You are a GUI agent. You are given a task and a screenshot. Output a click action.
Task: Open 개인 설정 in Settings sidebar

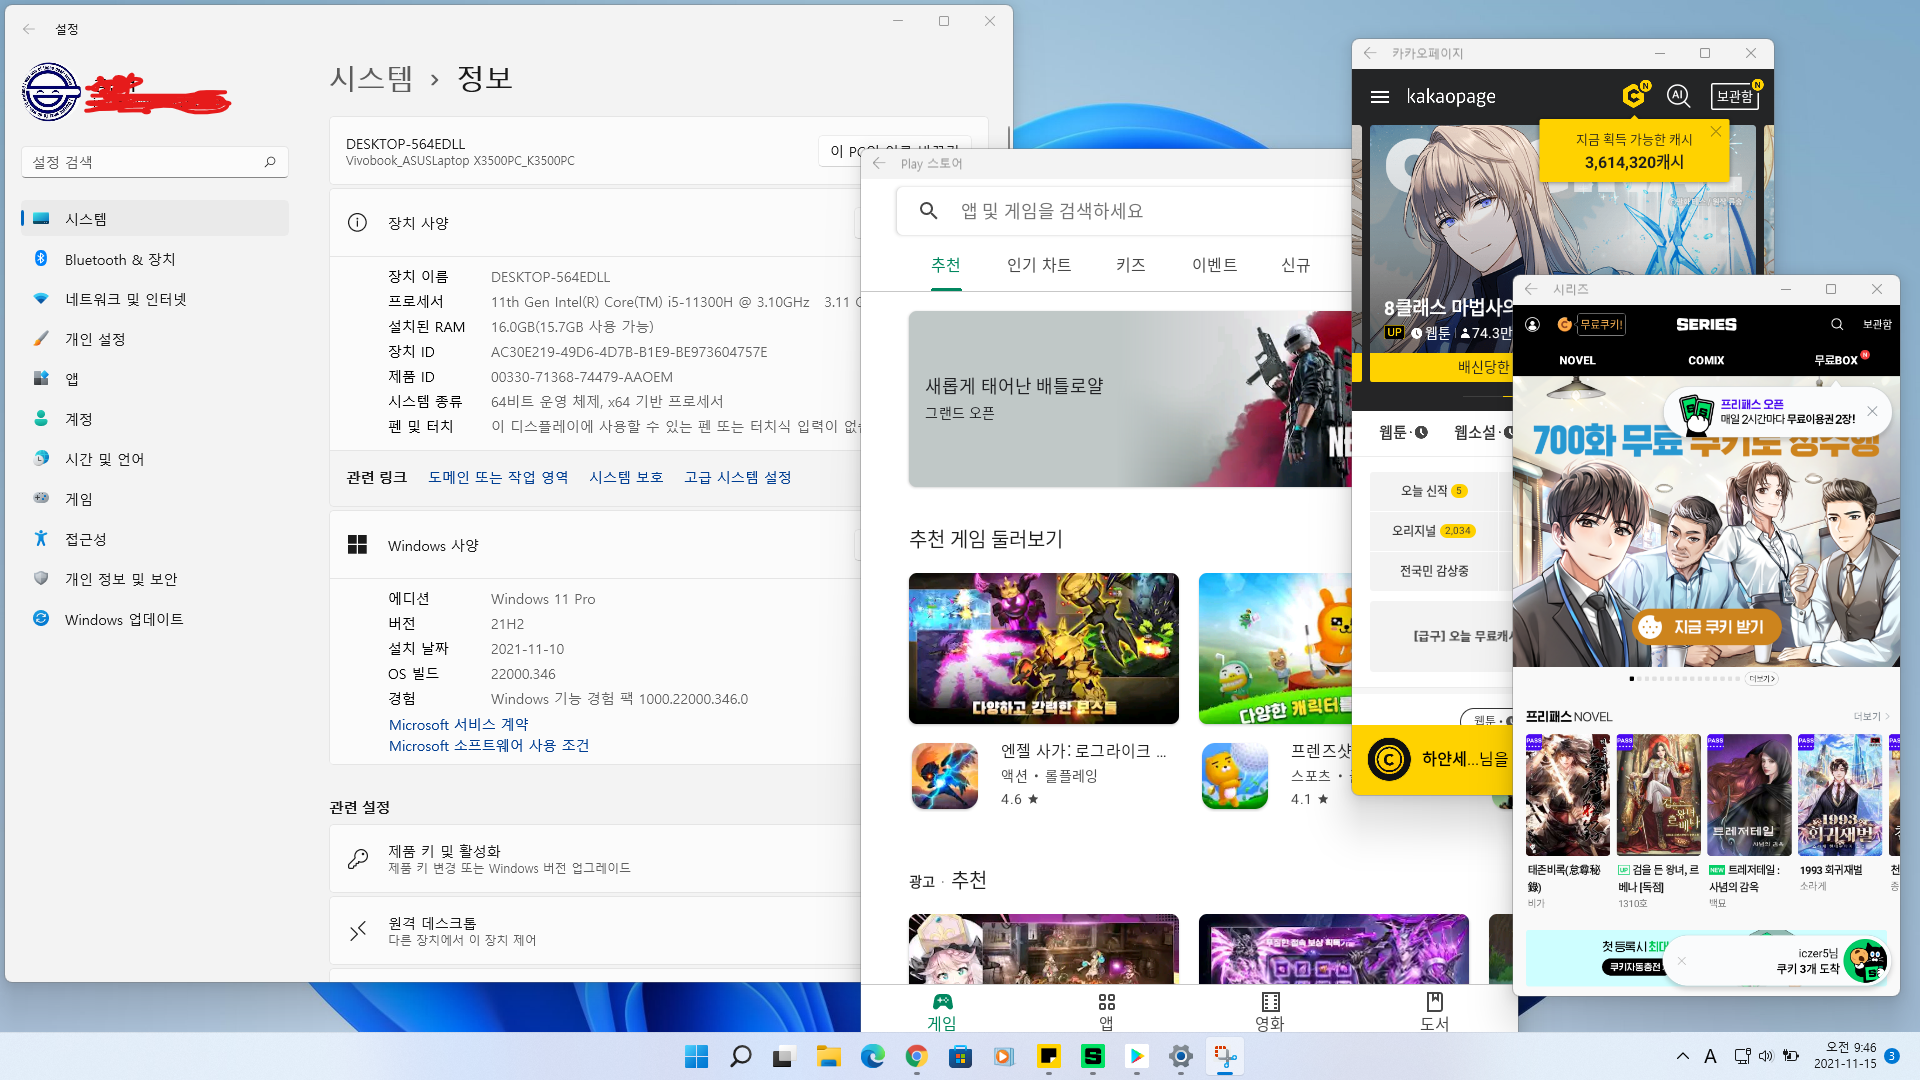click(155, 339)
